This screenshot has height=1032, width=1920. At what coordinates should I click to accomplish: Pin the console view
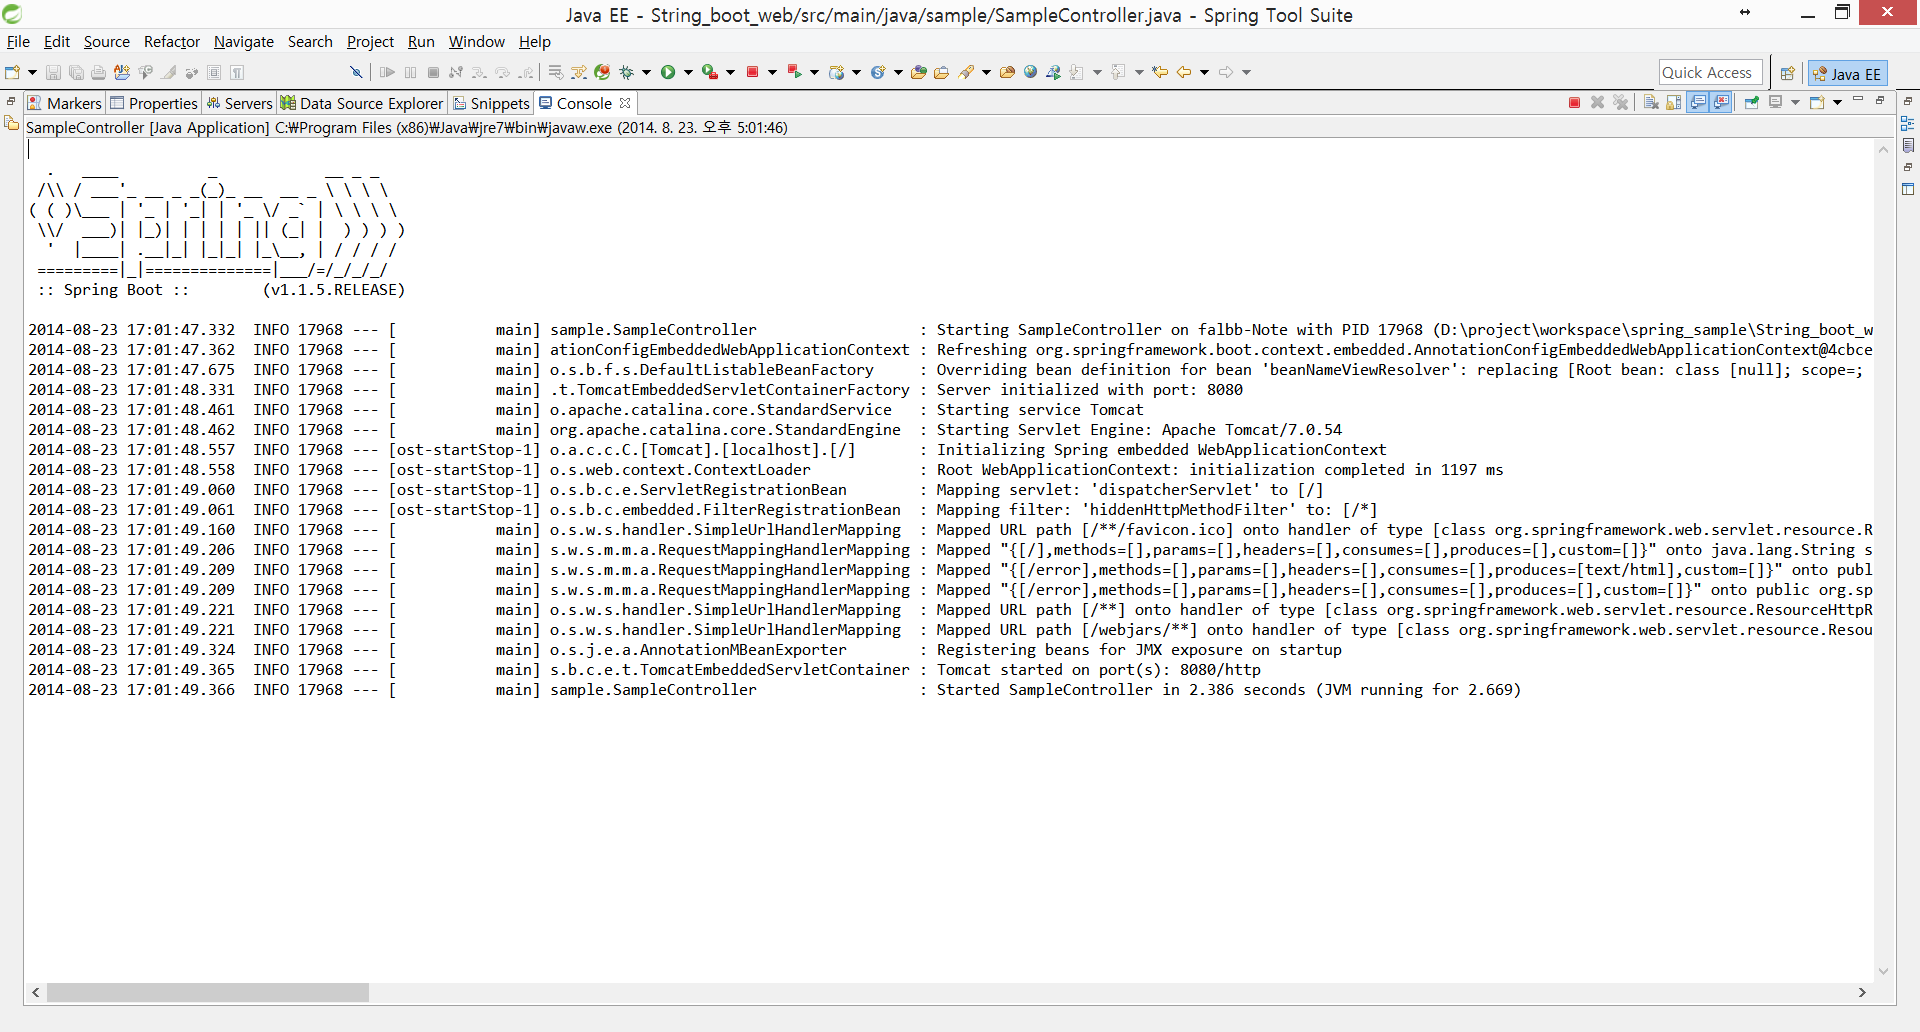click(x=1752, y=103)
